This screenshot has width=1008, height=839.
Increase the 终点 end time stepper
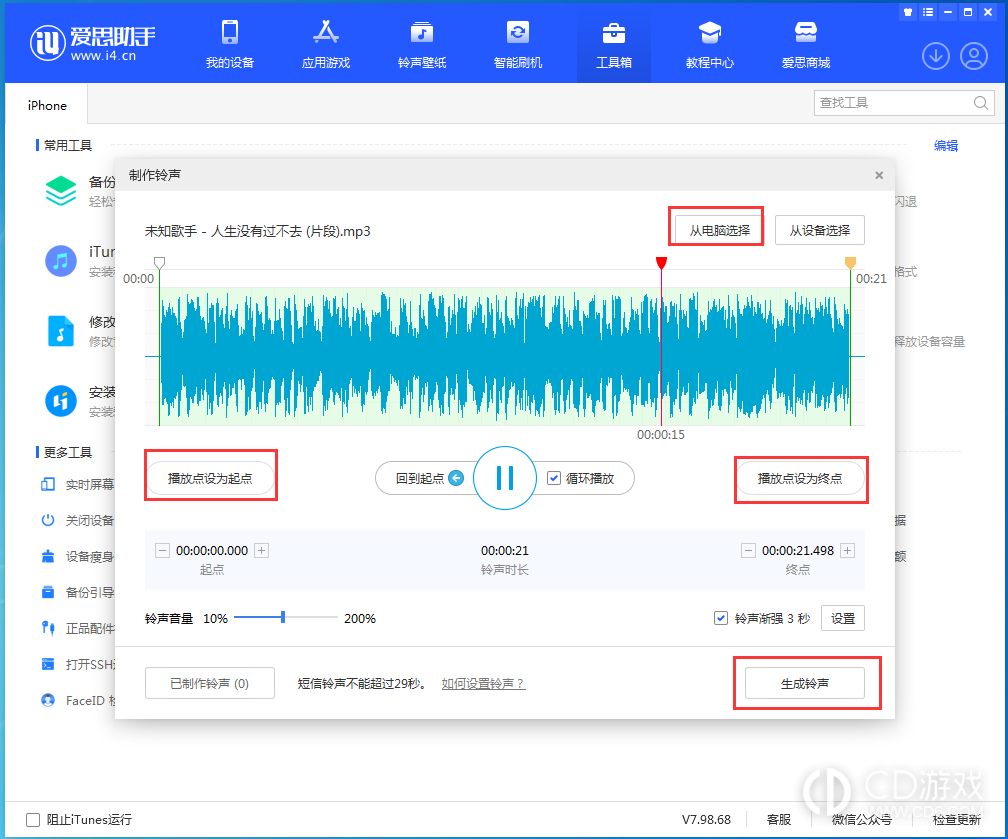pyautogui.click(x=845, y=550)
